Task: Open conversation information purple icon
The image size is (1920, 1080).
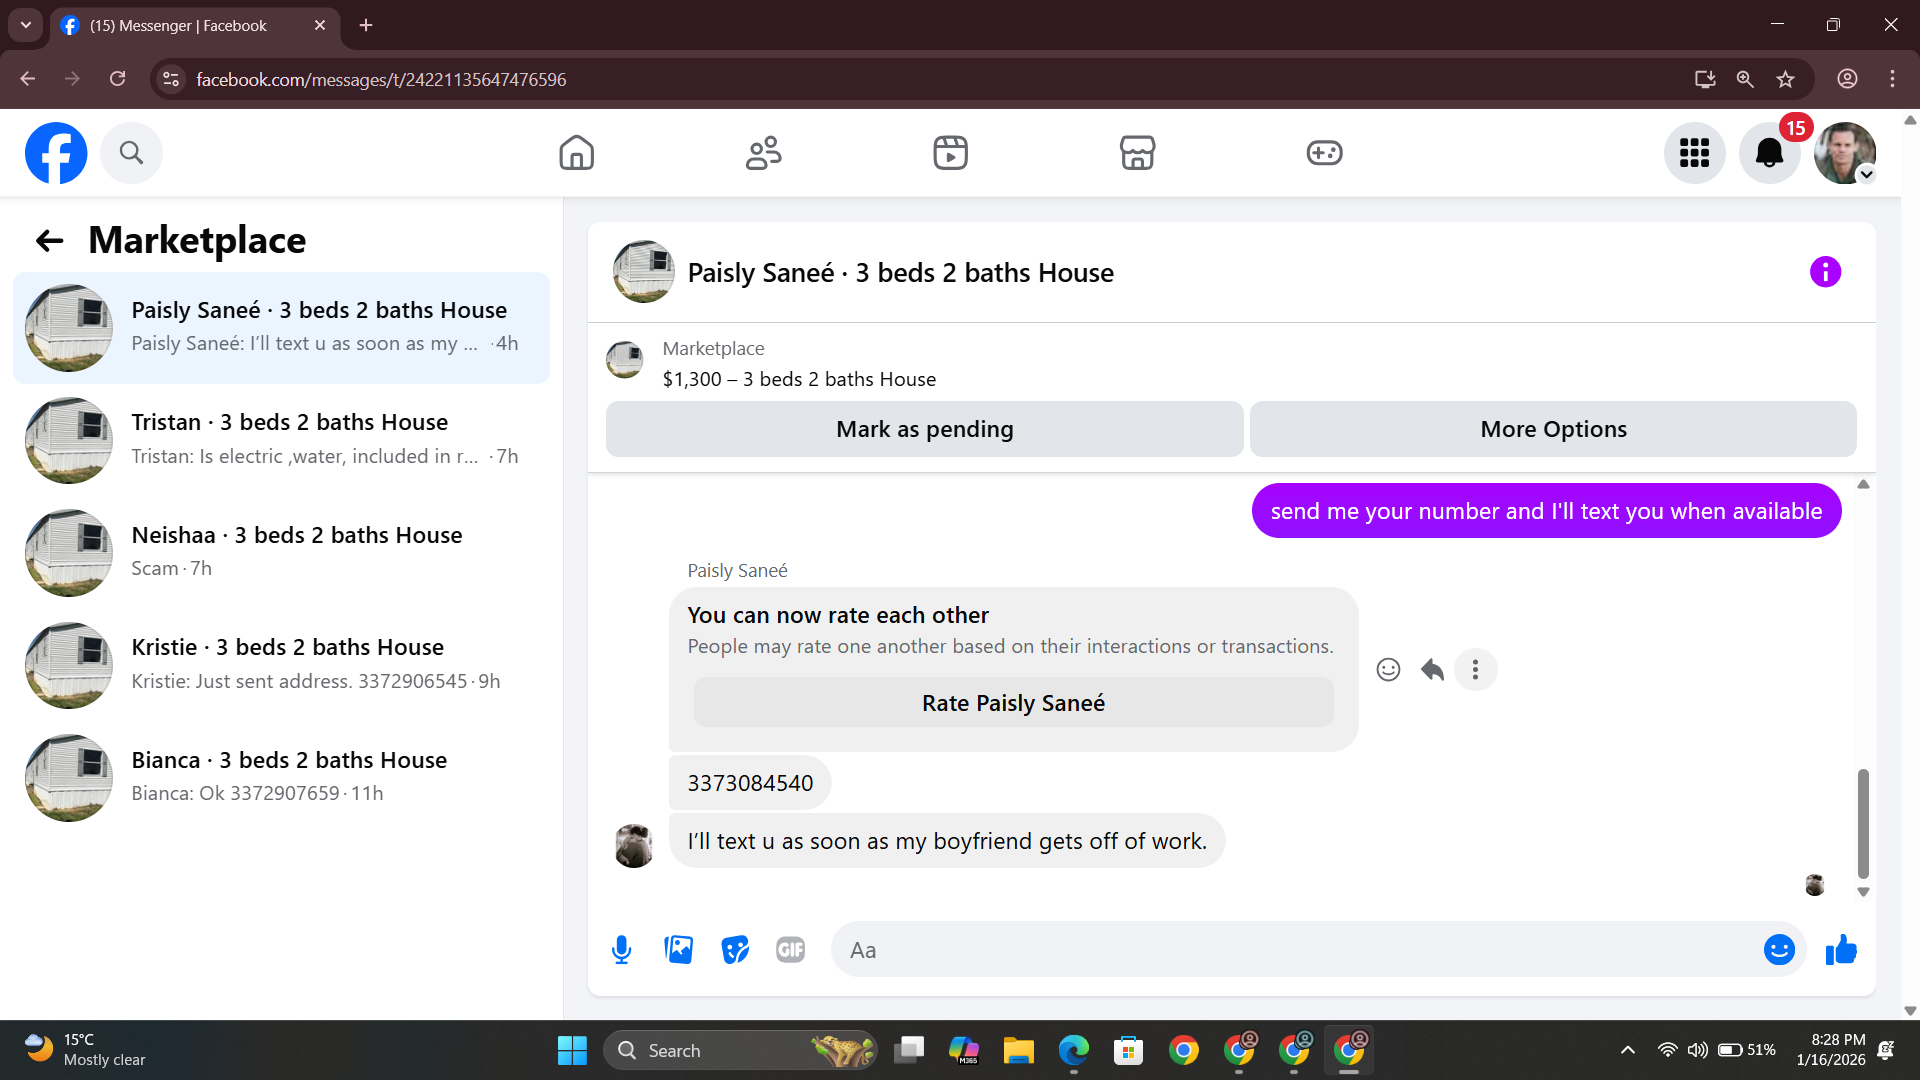Action: pyautogui.click(x=1825, y=272)
